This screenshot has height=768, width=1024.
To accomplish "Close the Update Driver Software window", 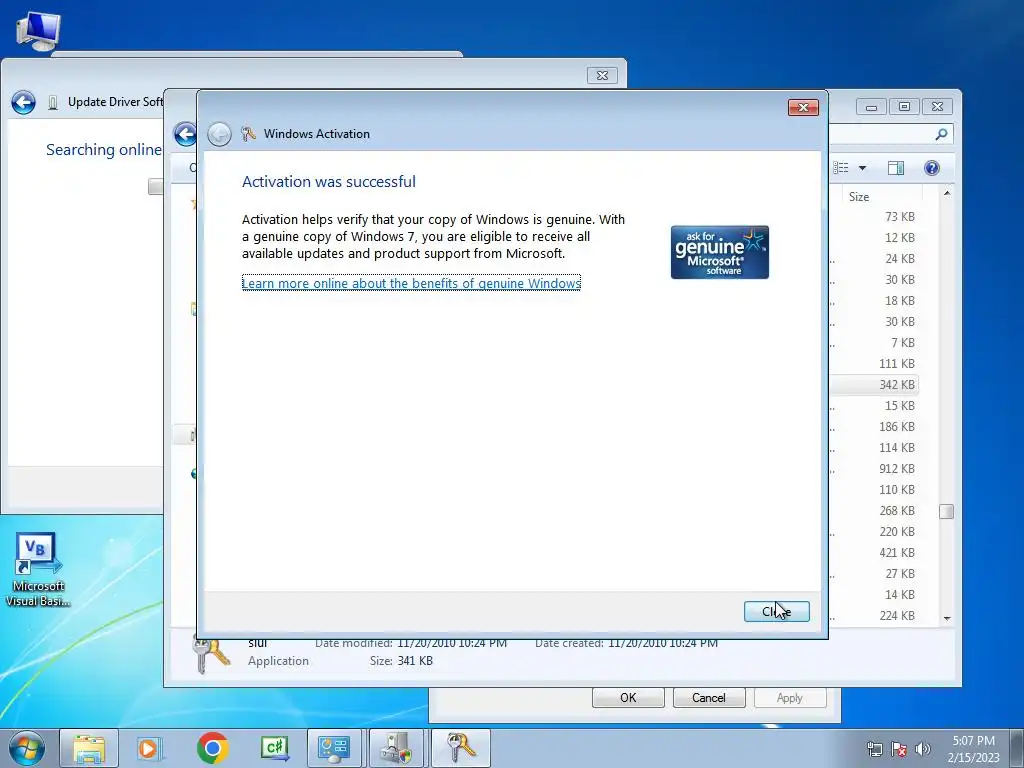I will (602, 76).
